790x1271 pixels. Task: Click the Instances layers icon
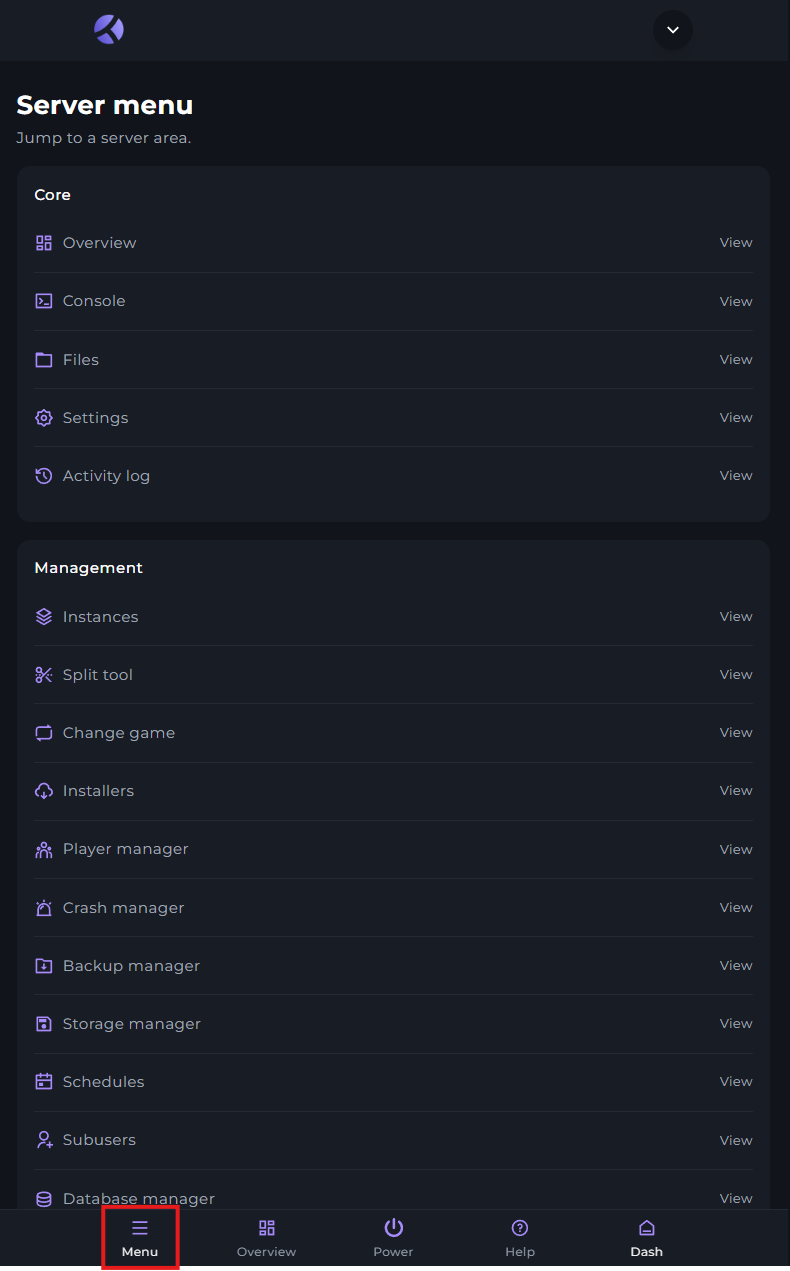coord(44,617)
